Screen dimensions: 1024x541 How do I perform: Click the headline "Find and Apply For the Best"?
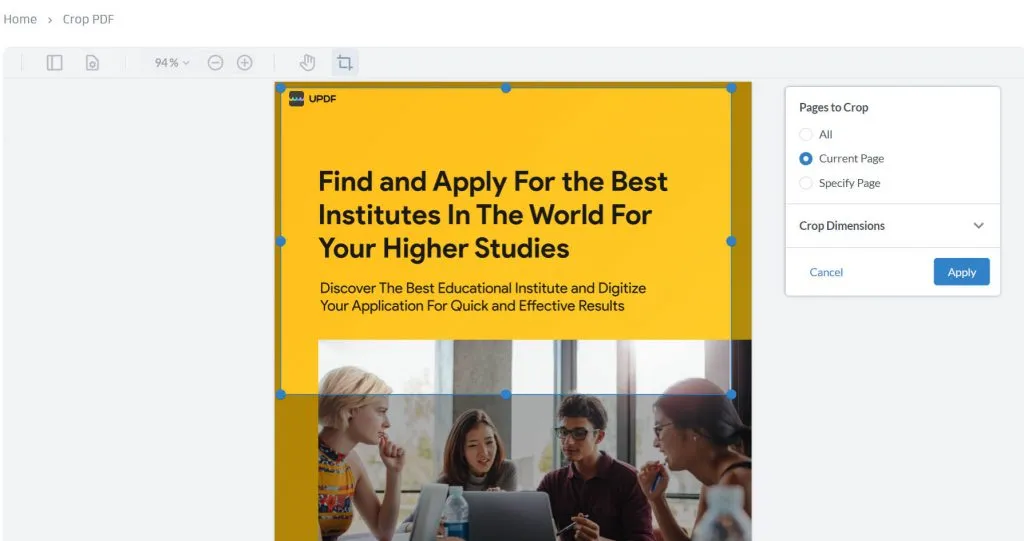pos(493,181)
